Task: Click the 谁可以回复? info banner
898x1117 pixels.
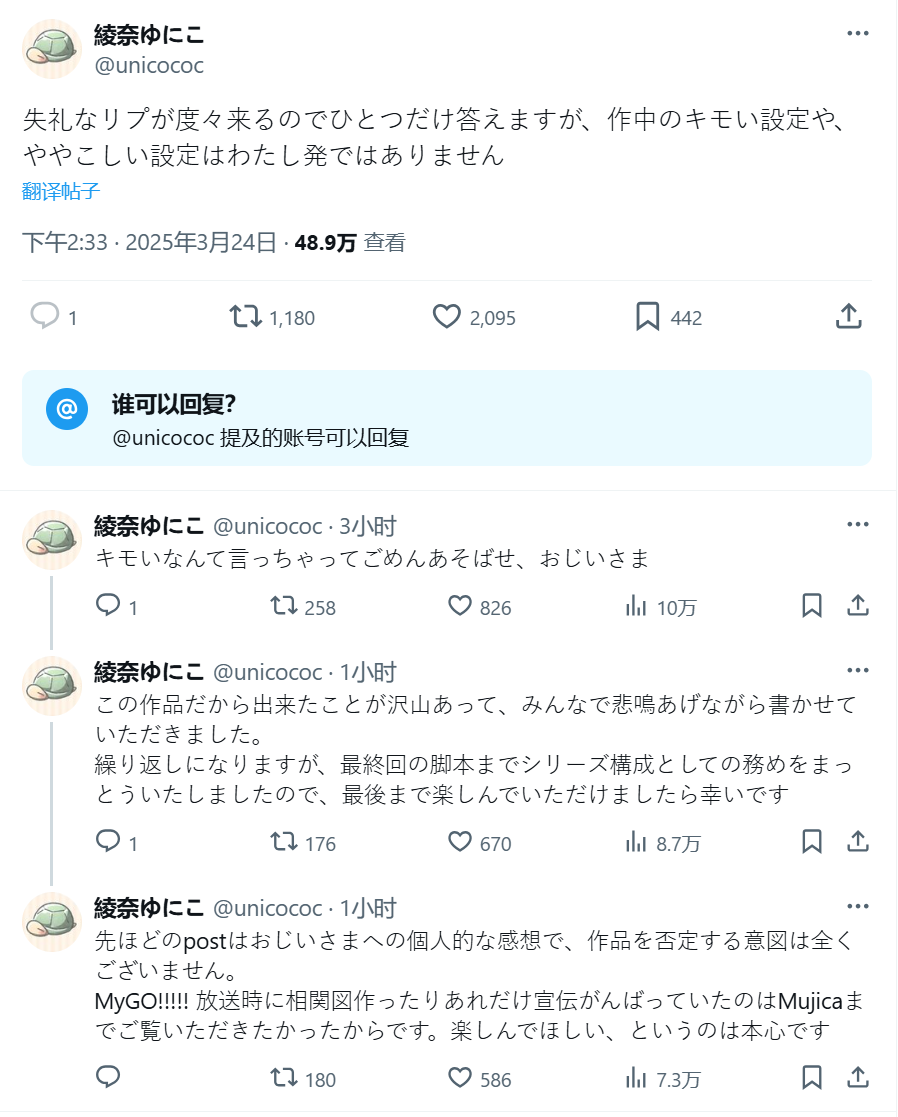Action: coord(447,418)
